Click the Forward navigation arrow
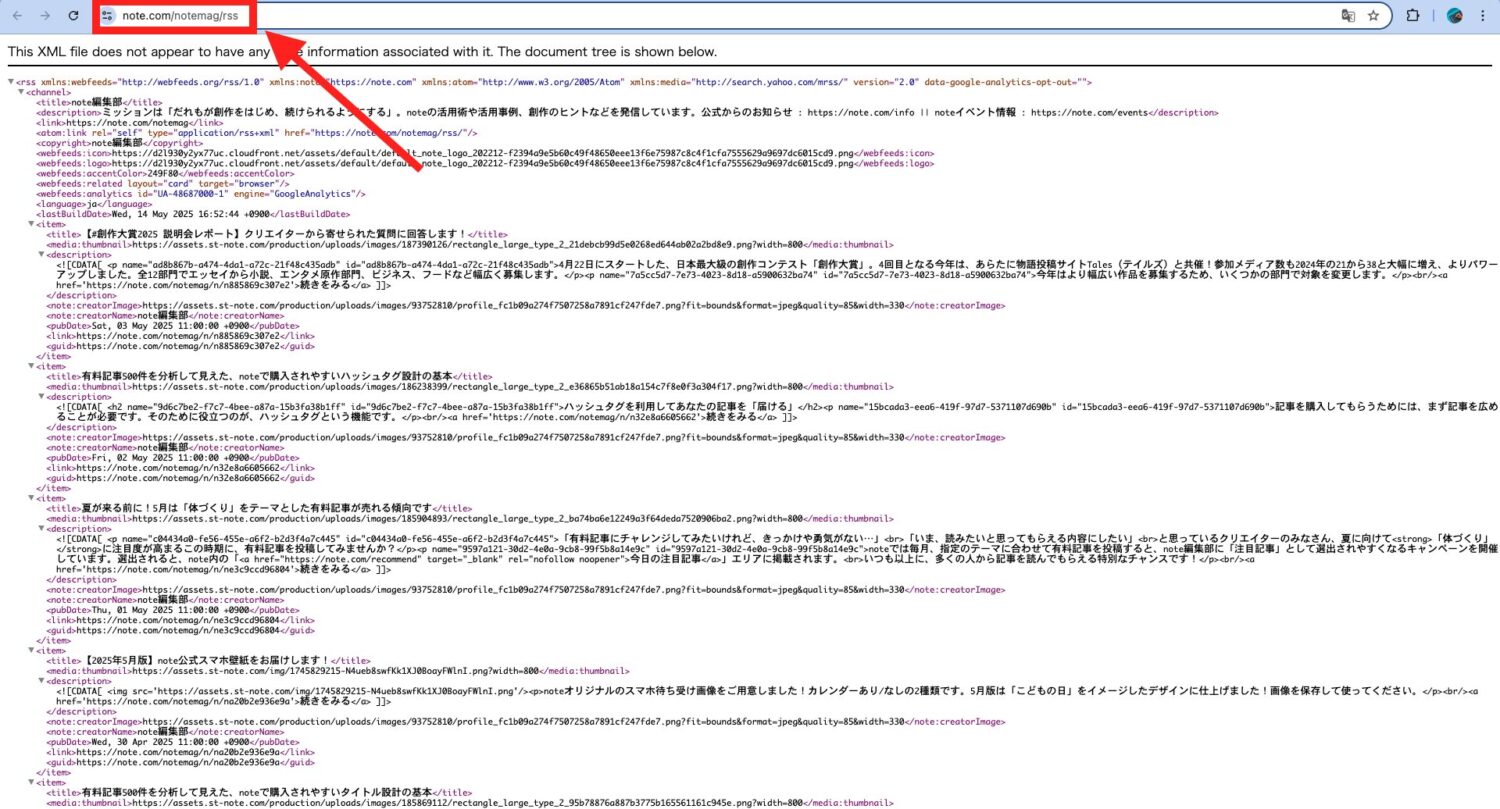1500x809 pixels. 45,16
